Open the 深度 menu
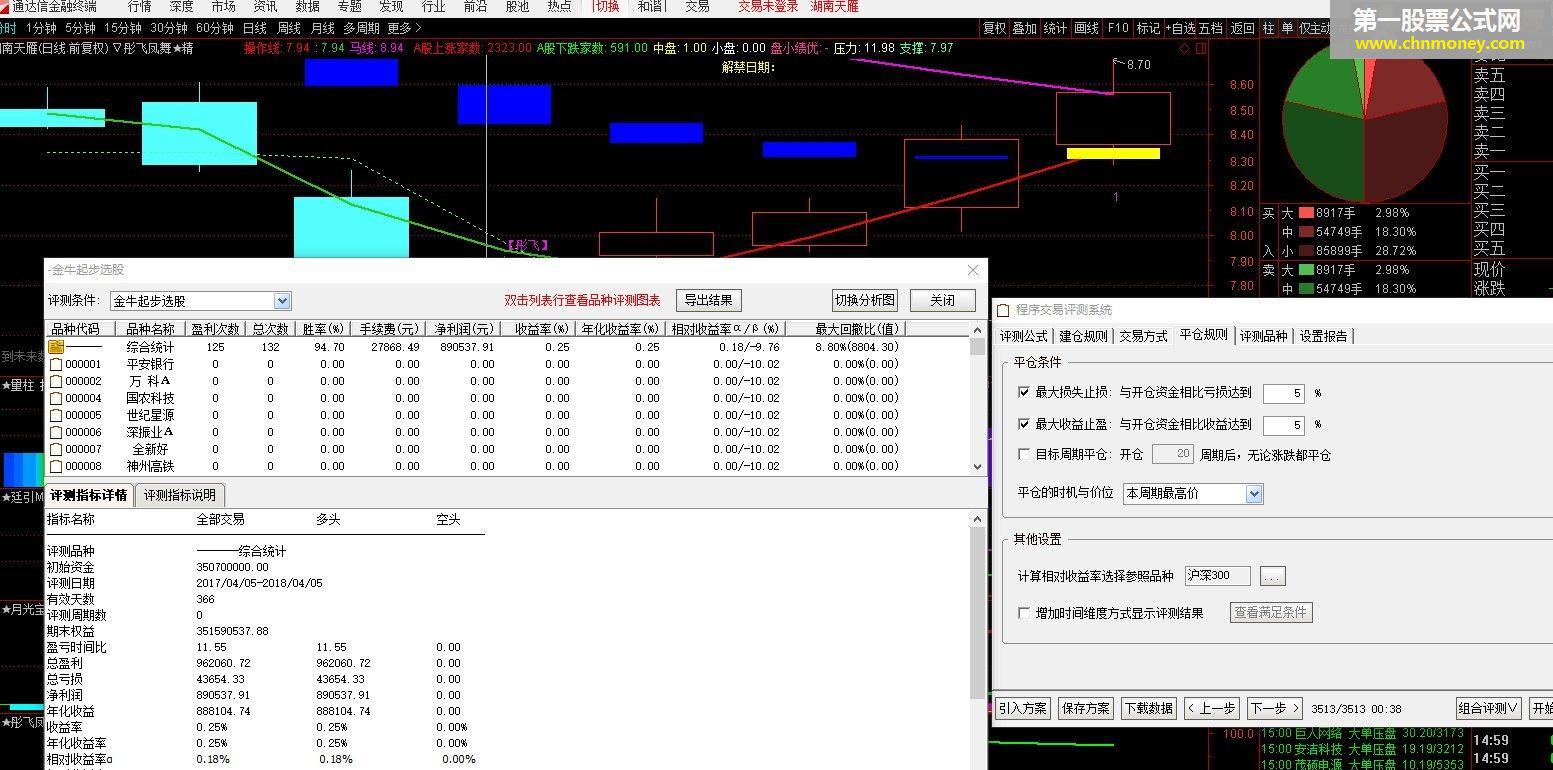The width and height of the screenshot is (1553, 770). point(182,7)
